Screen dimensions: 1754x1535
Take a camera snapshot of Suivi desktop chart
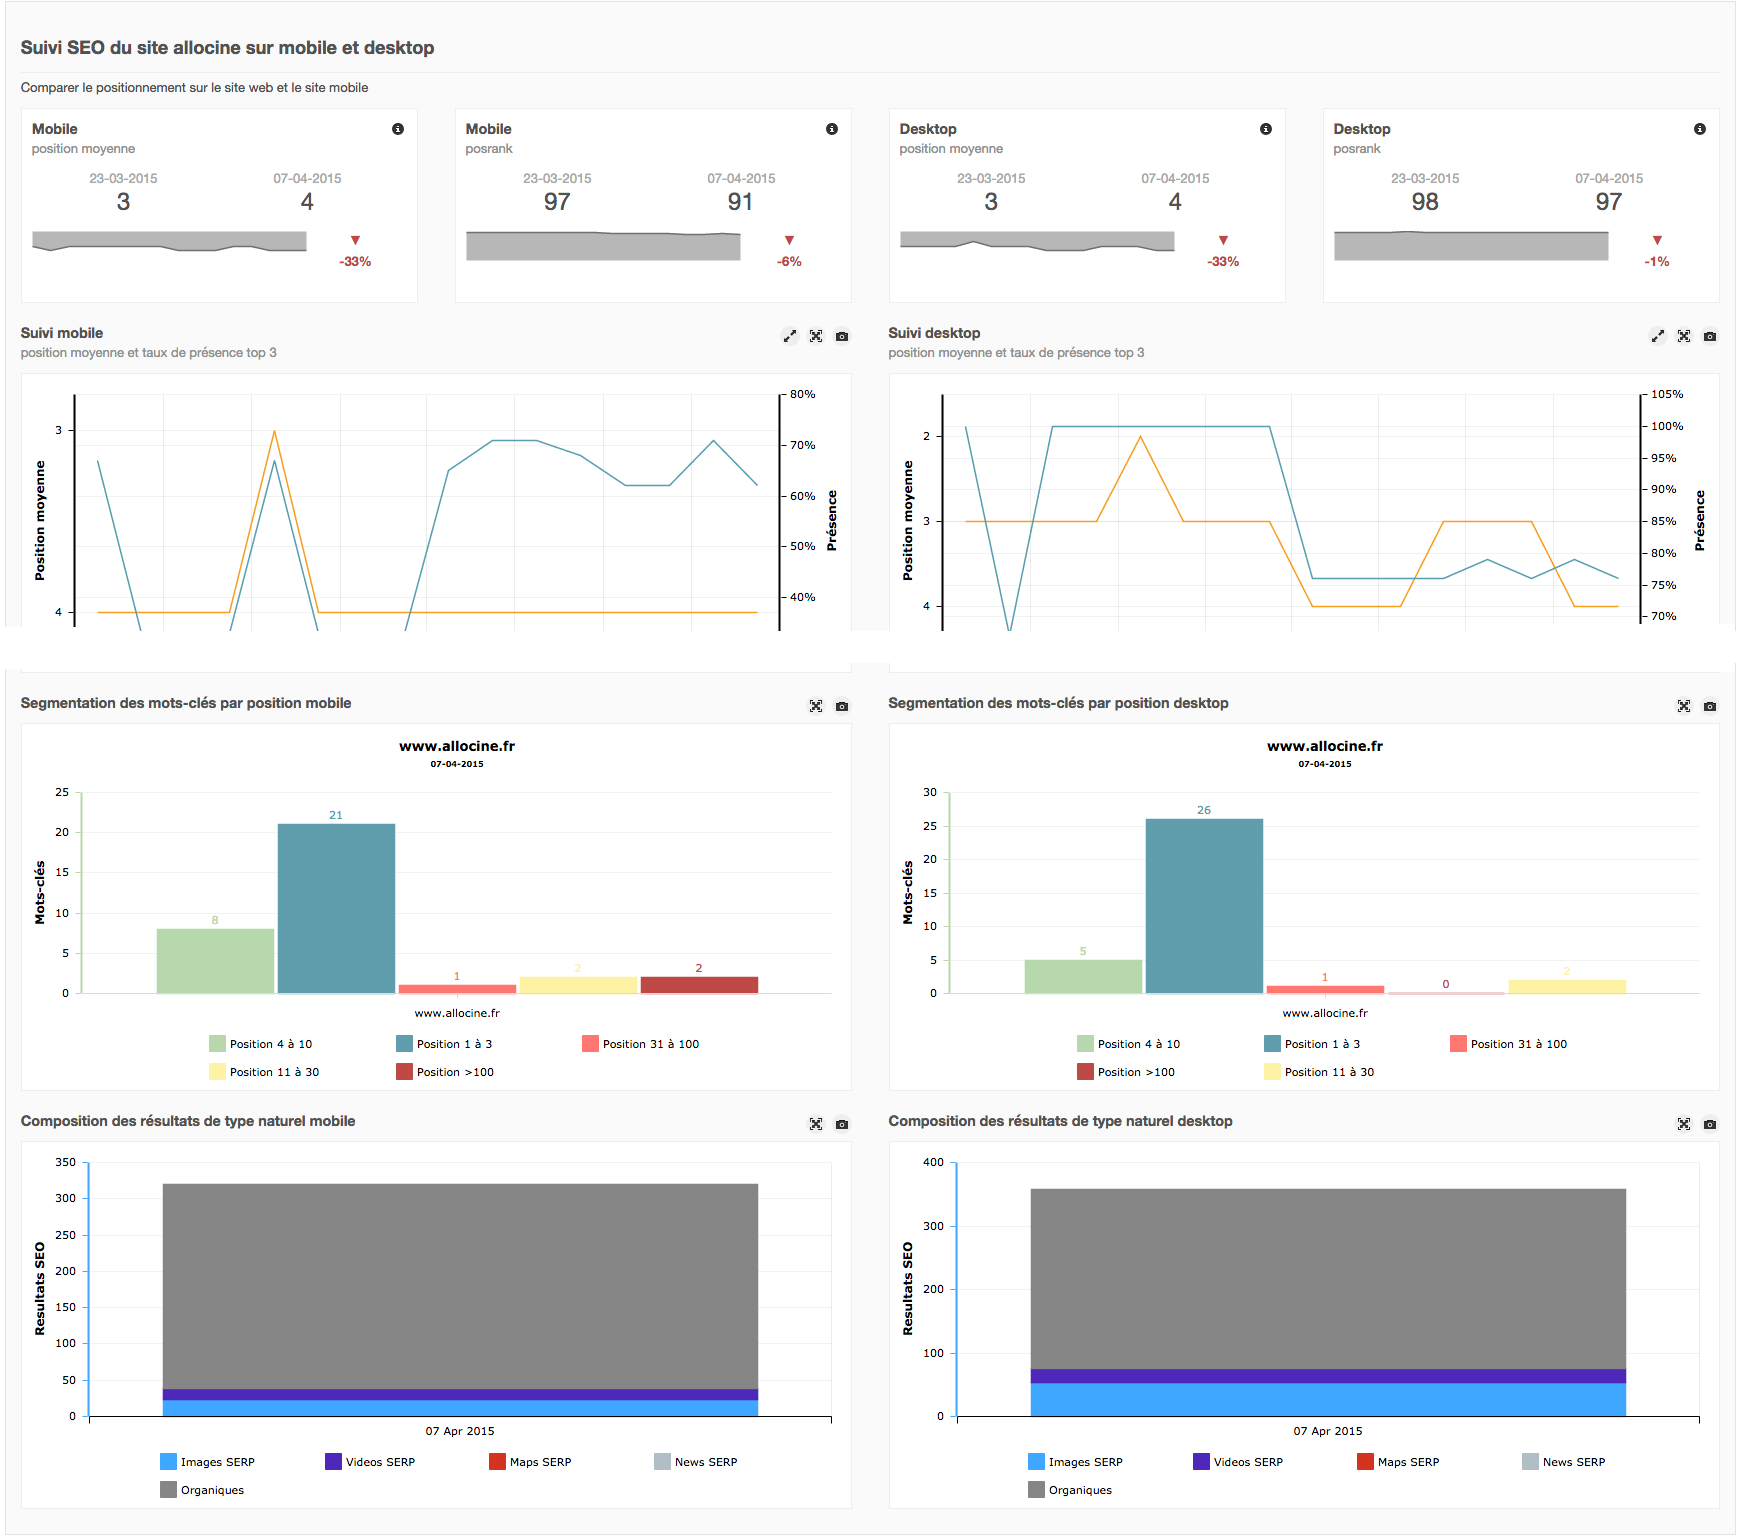(1710, 336)
